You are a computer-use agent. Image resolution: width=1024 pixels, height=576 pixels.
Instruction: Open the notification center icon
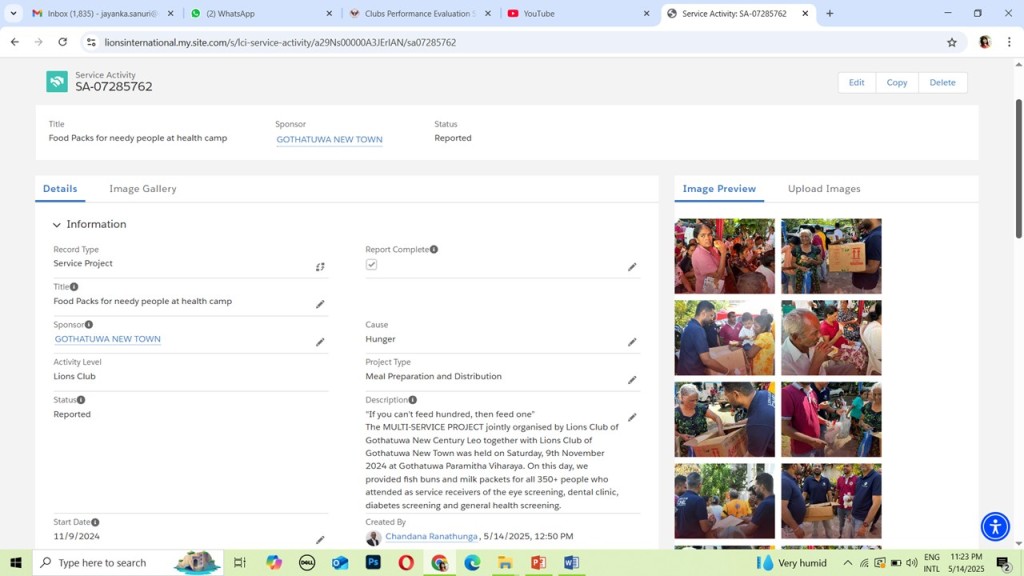[1003, 562]
